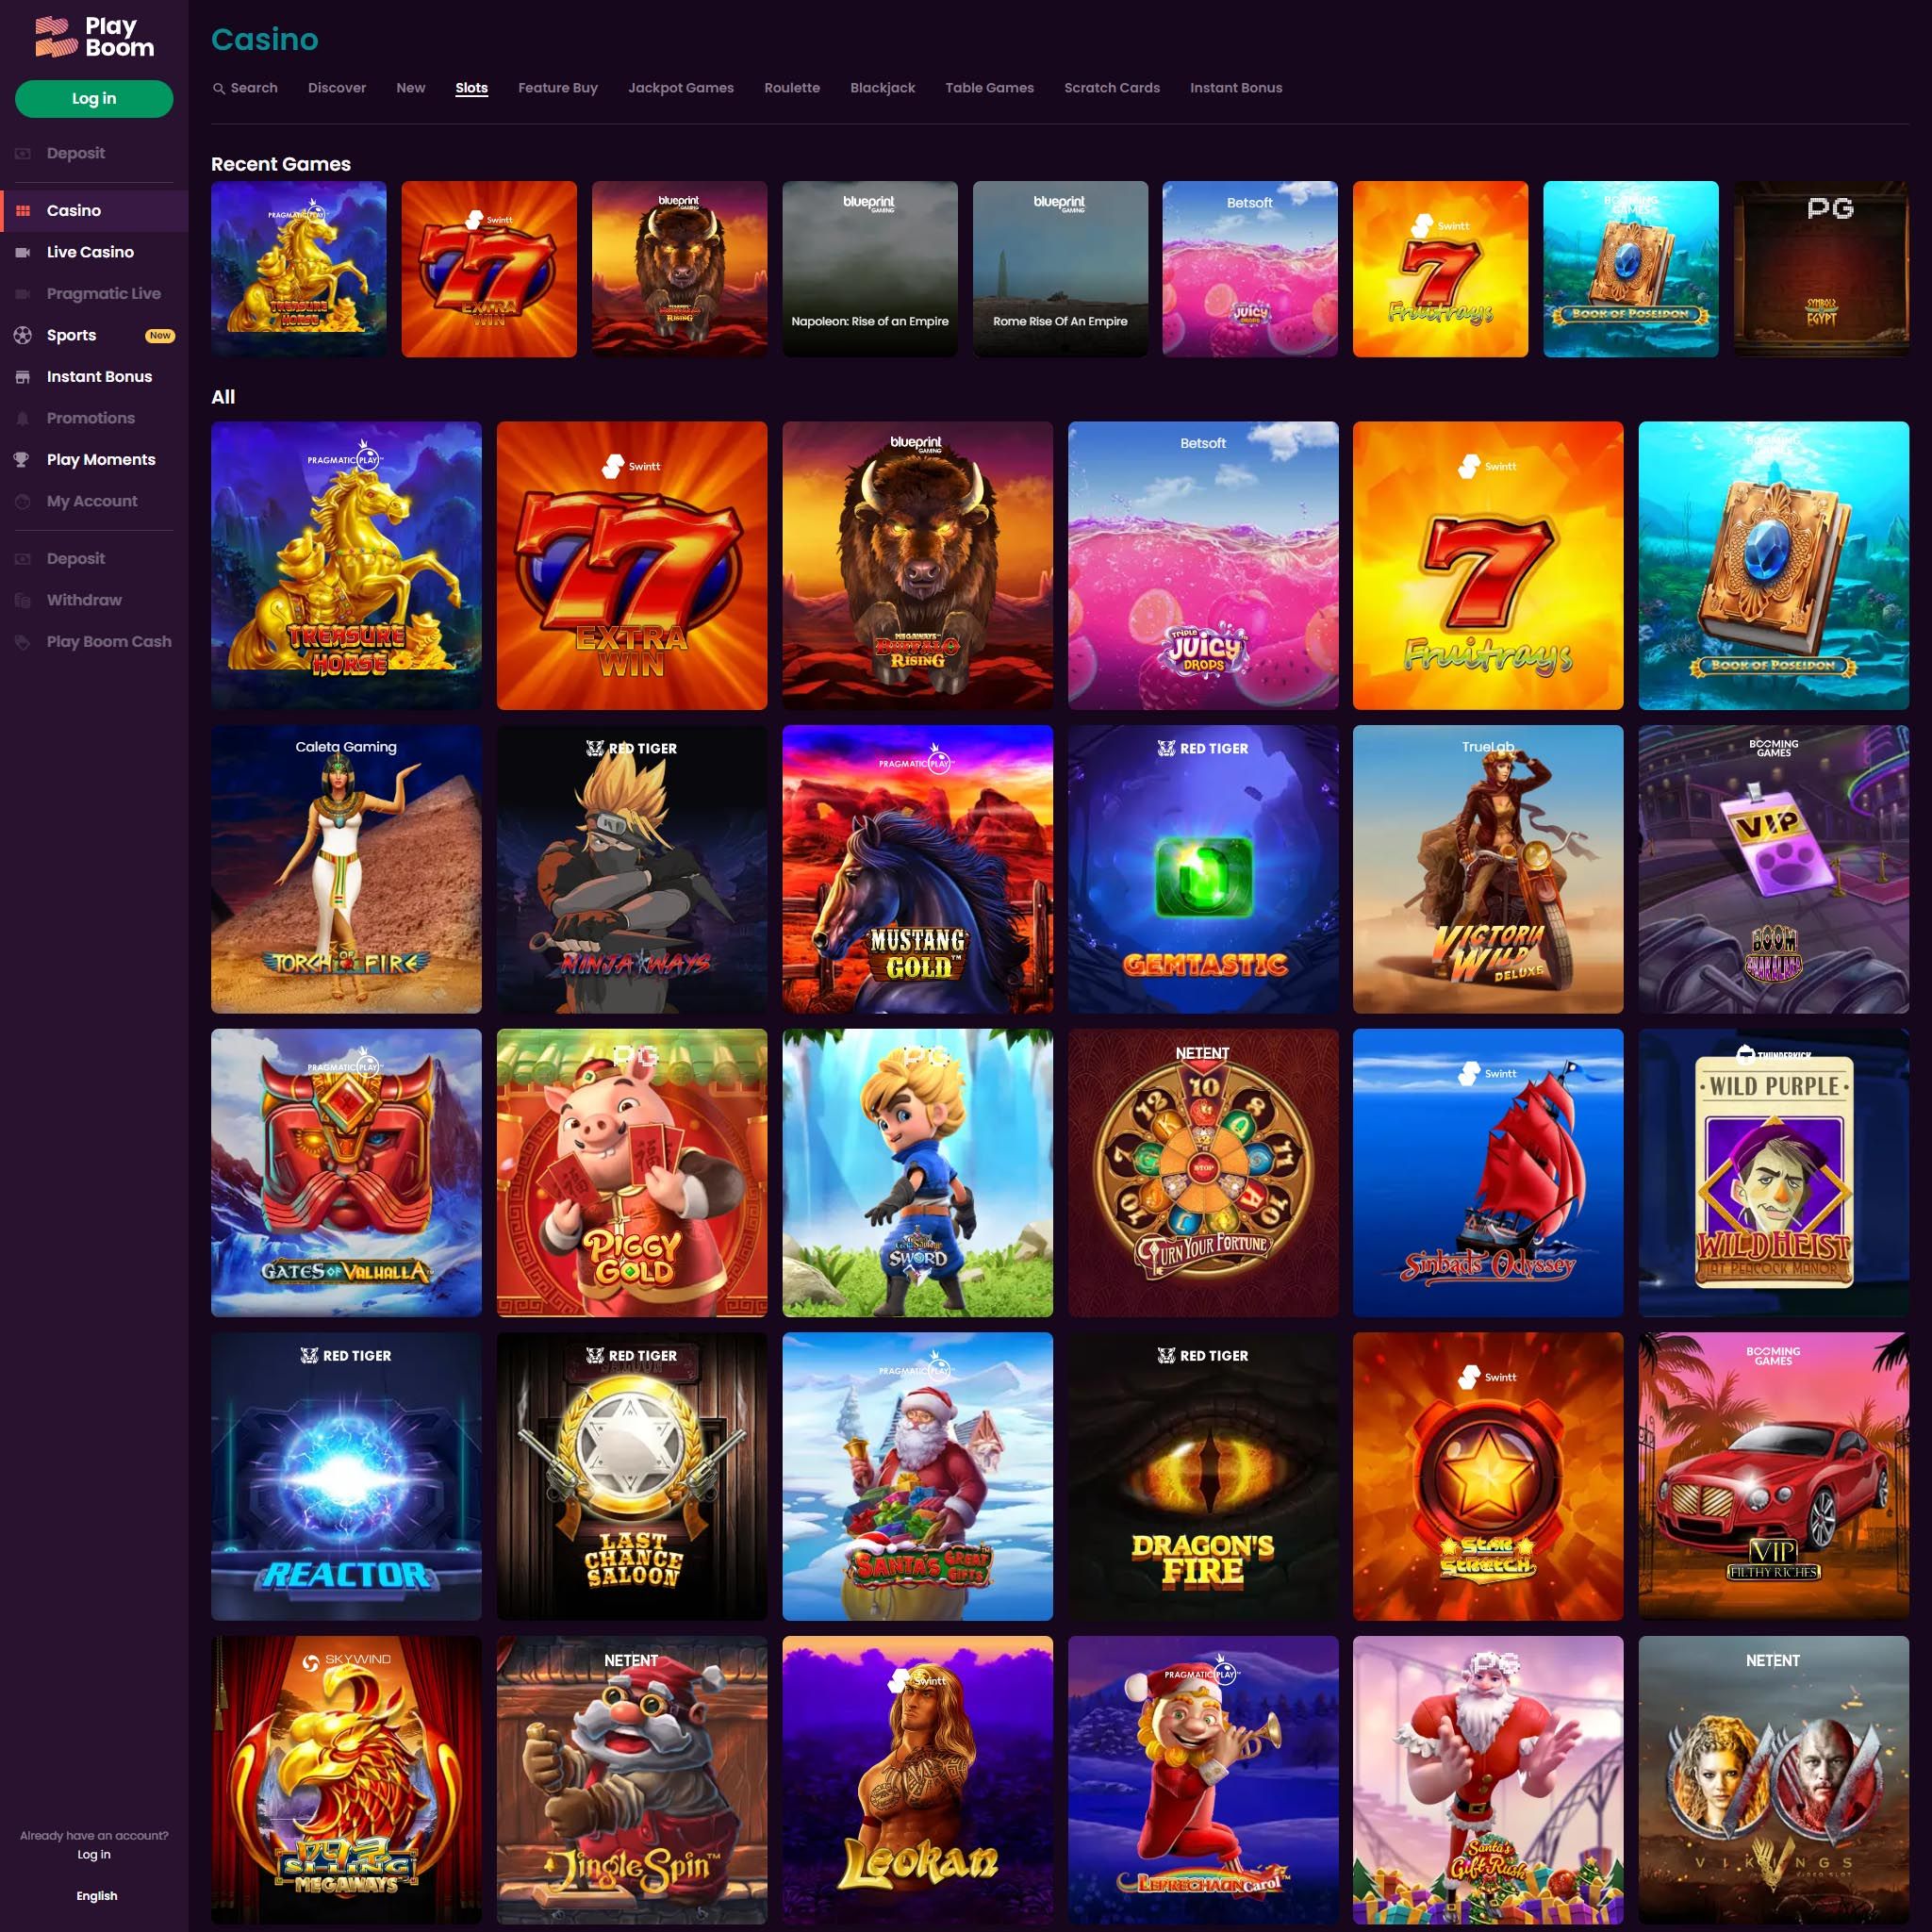This screenshot has height=1932, width=1932.
Task: Click the bottom Log in link
Action: [x=94, y=1854]
